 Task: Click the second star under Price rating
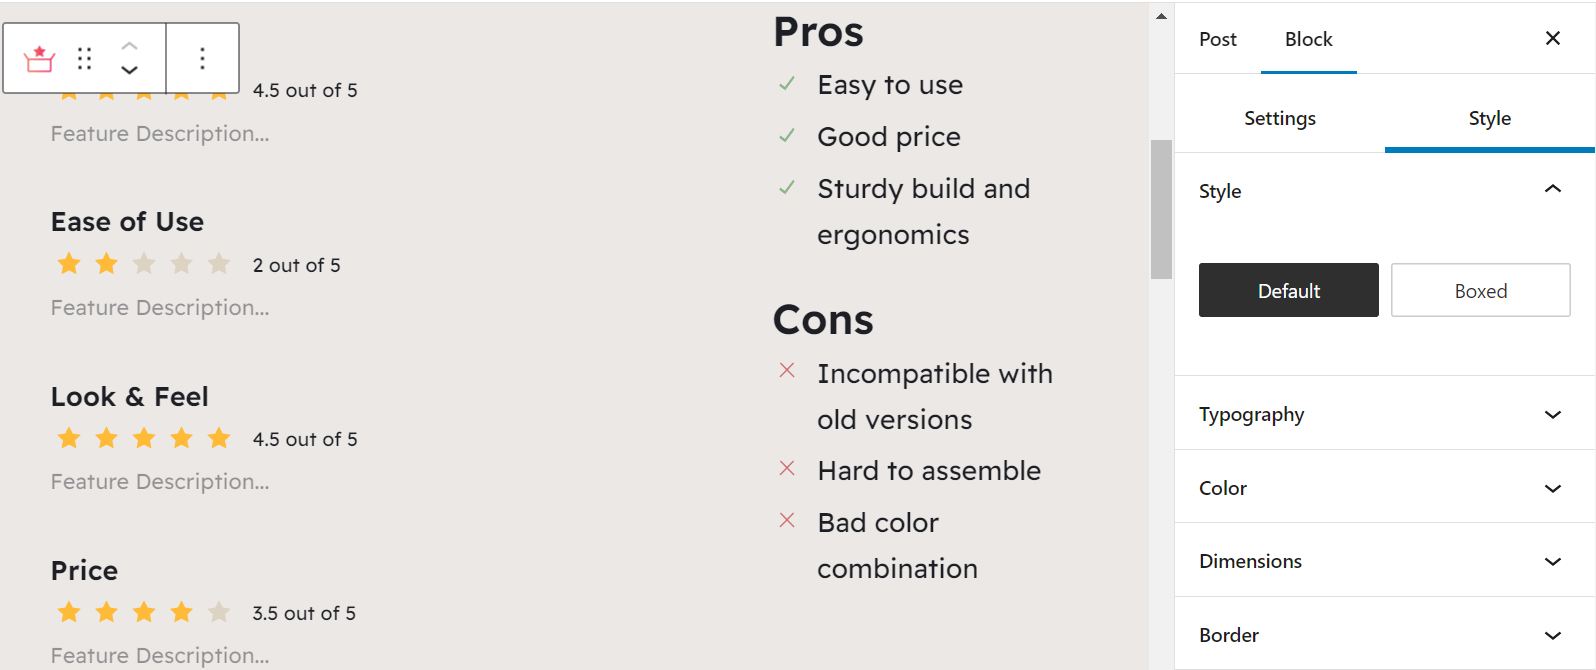click(x=106, y=611)
